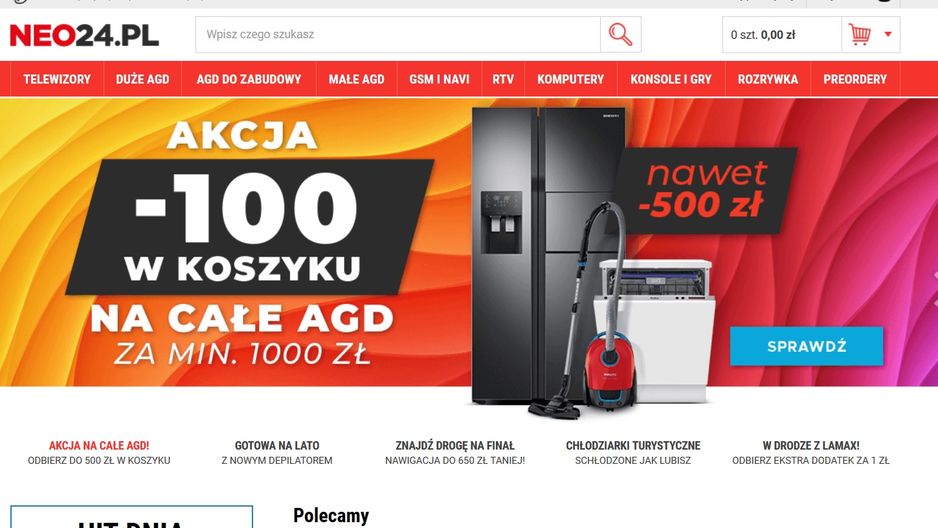Click the NEO24.PL logo
Screen dimensions: 938x528
tap(84, 35)
